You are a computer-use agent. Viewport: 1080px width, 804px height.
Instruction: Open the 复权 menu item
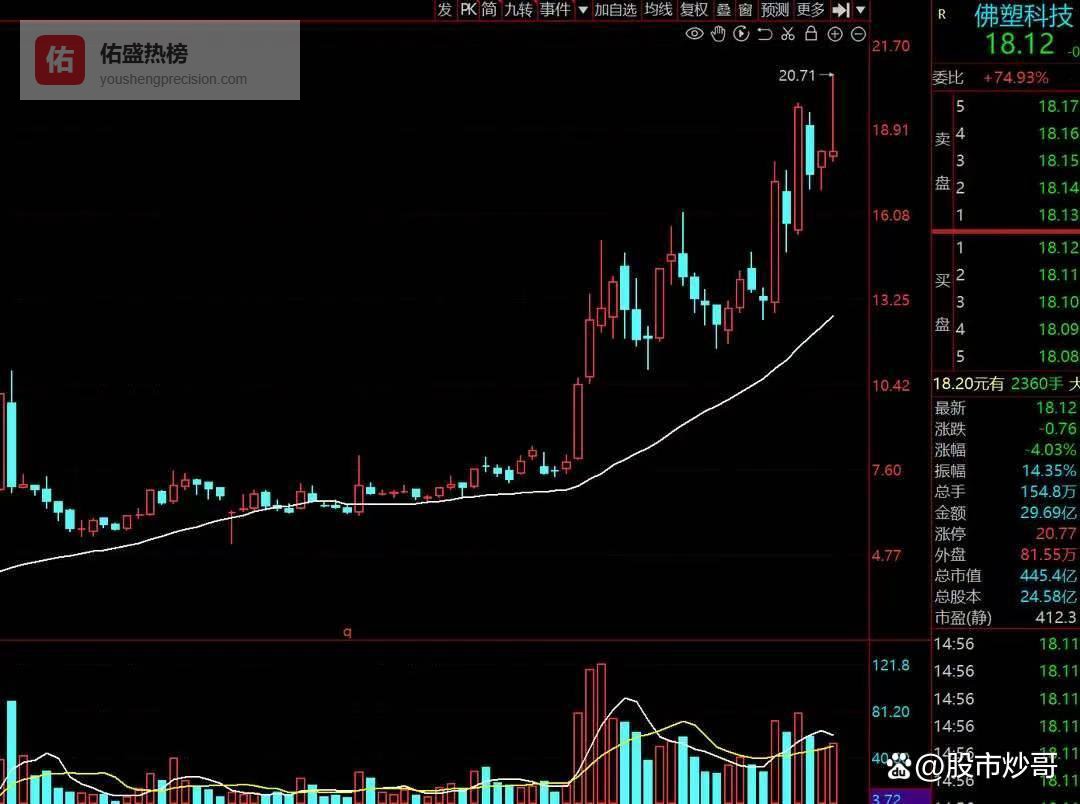click(694, 10)
